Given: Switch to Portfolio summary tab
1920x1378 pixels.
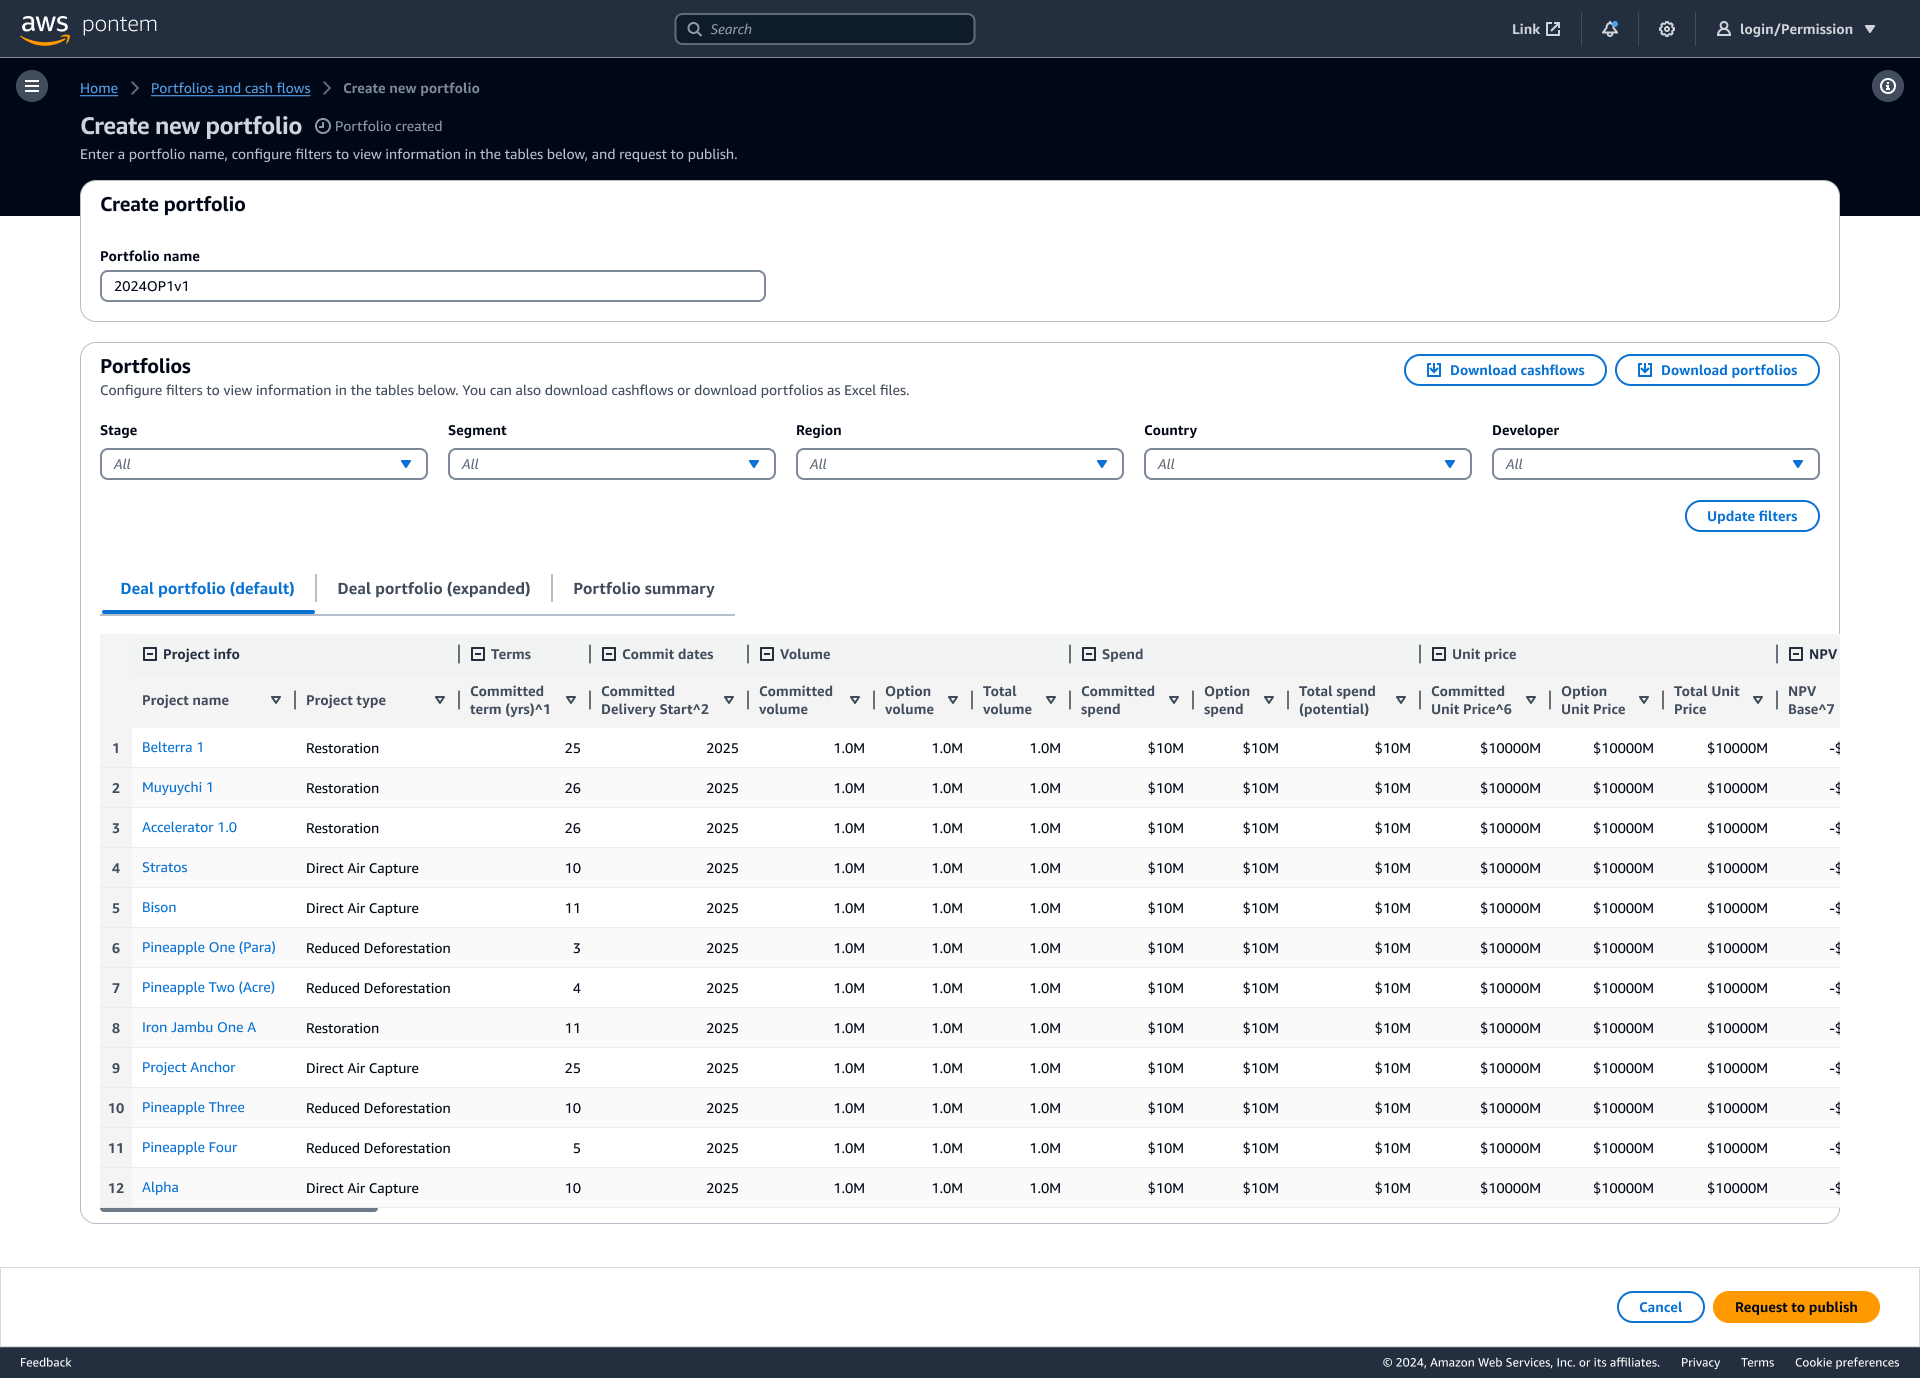Looking at the screenshot, I should (x=644, y=588).
